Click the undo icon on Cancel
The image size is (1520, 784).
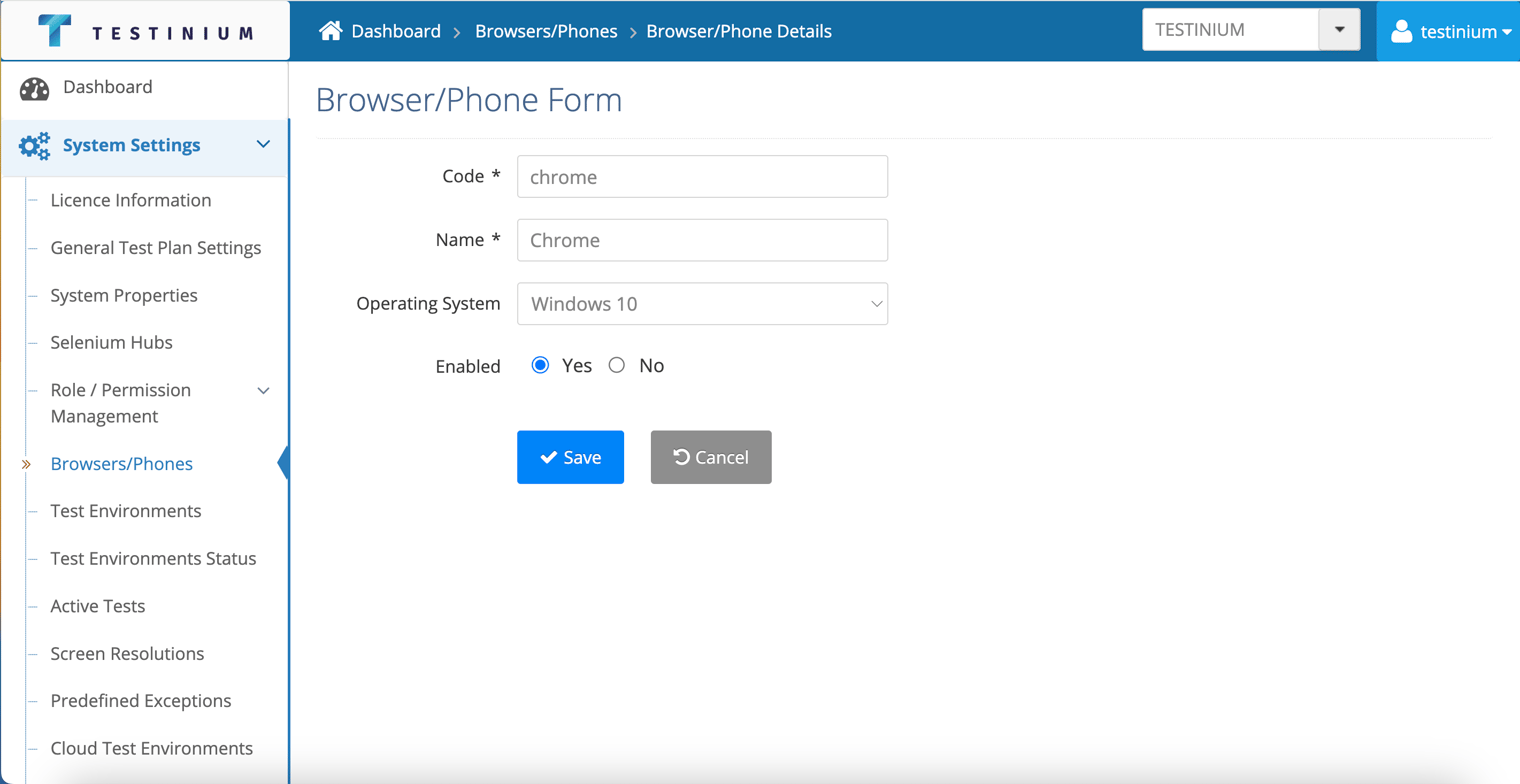click(x=681, y=457)
